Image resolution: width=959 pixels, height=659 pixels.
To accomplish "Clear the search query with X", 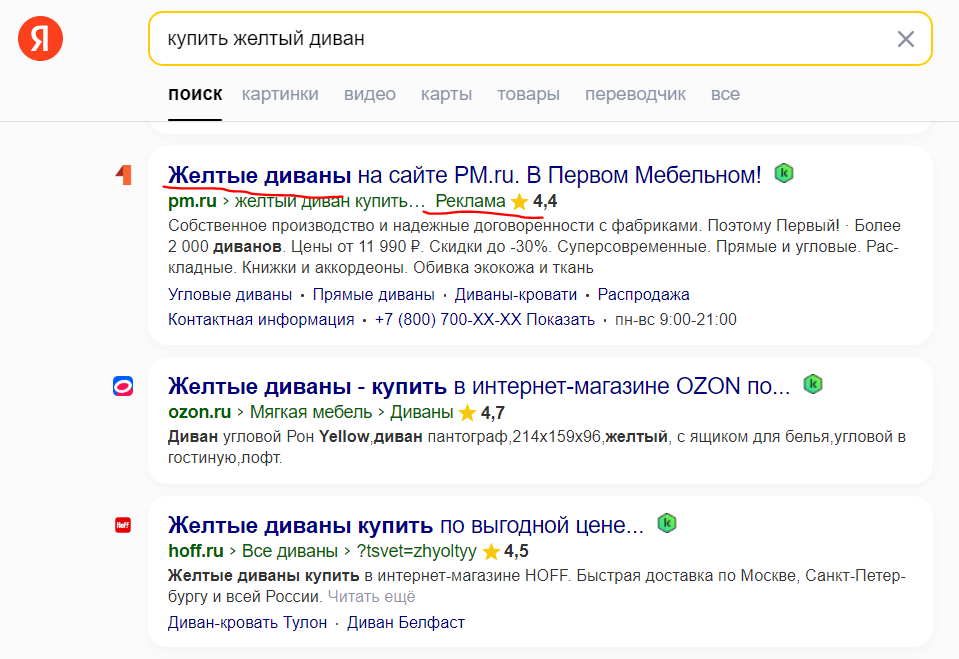I will (x=905, y=39).
